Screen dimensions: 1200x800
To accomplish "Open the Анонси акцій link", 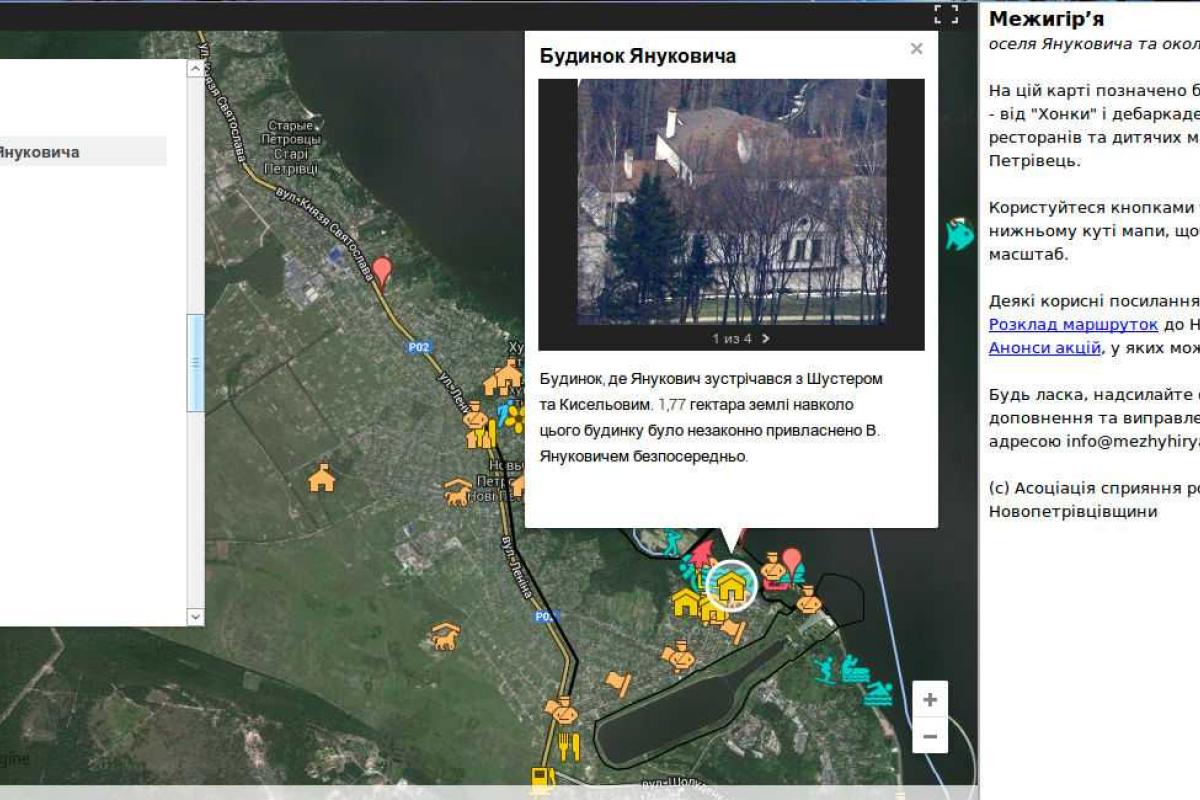I will coord(1044,348).
